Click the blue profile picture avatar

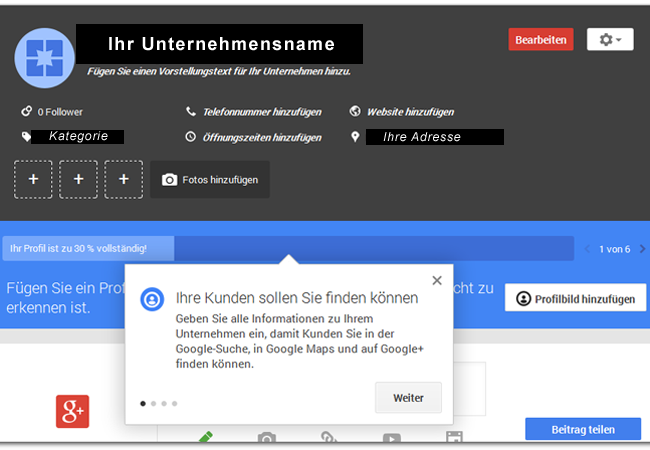[x=44, y=58]
